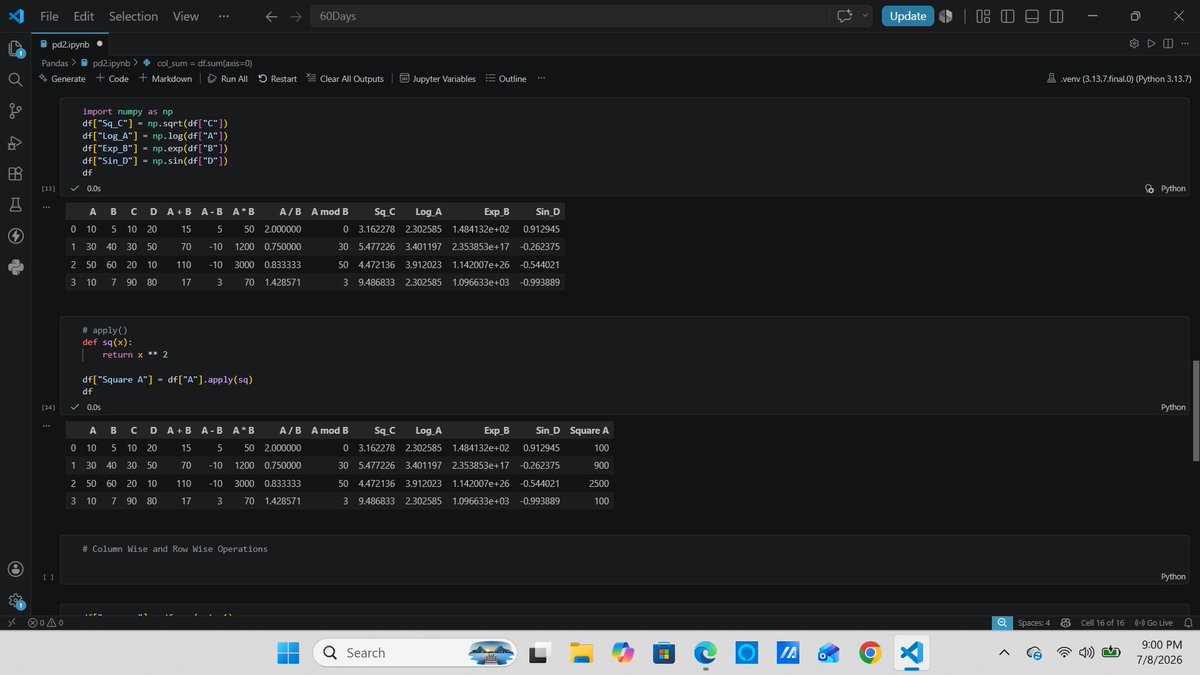Open the Accounts menu
The width and height of the screenshot is (1200, 675).
[x=15, y=569]
